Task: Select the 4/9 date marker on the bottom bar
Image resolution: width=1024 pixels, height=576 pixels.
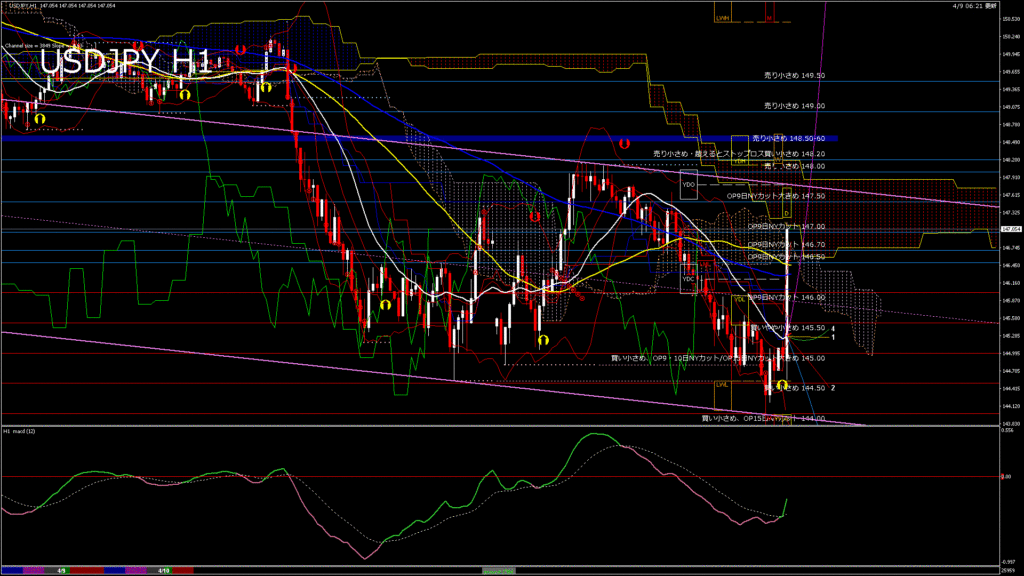Action: pyautogui.click(x=61, y=571)
